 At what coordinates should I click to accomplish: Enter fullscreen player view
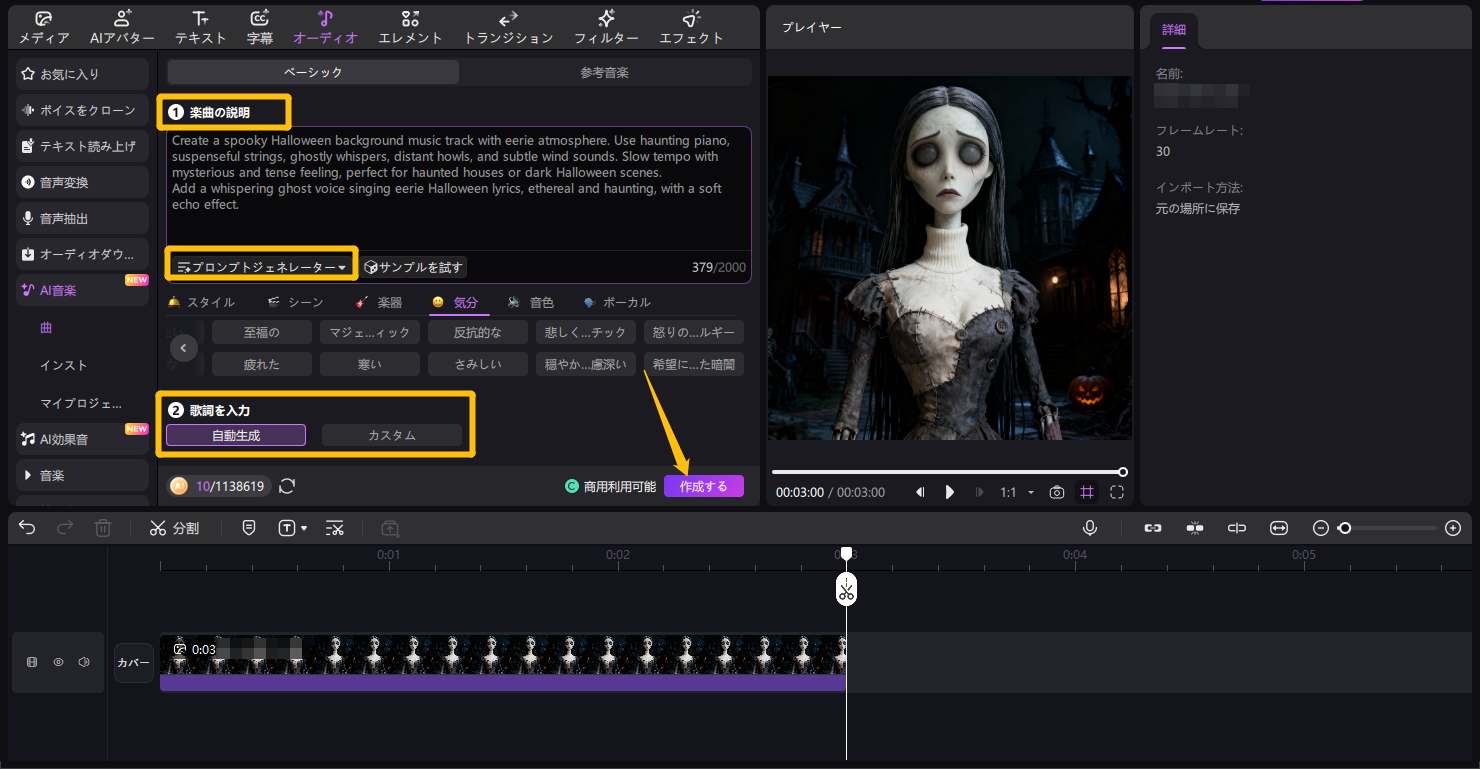point(1117,492)
